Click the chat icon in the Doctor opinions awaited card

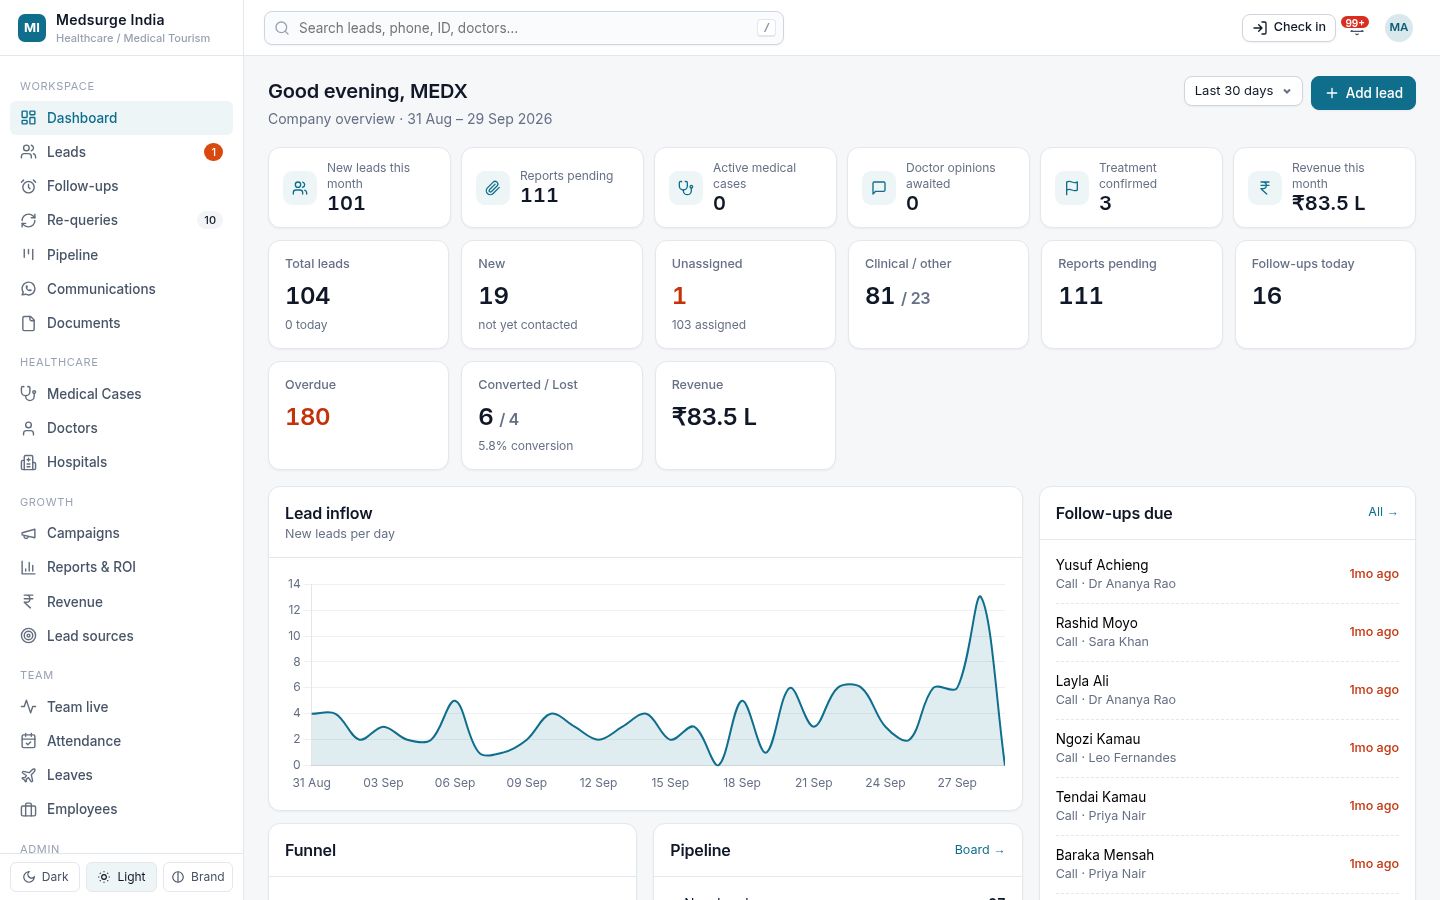(879, 188)
